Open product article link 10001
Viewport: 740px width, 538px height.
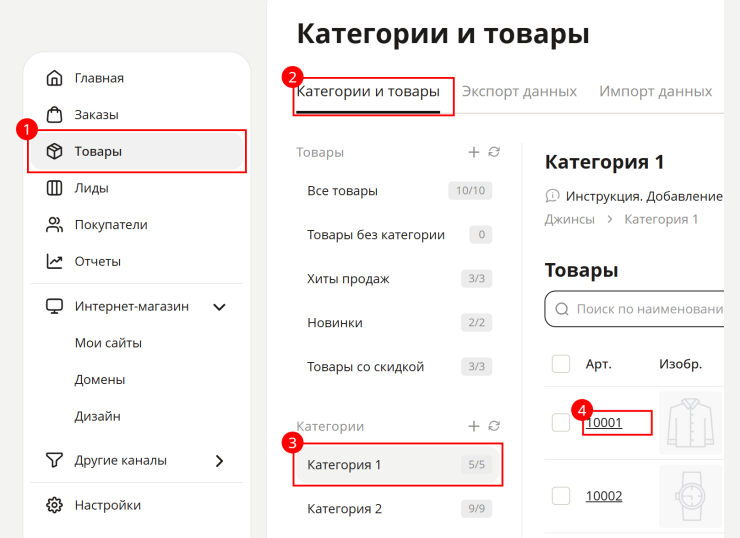604,422
